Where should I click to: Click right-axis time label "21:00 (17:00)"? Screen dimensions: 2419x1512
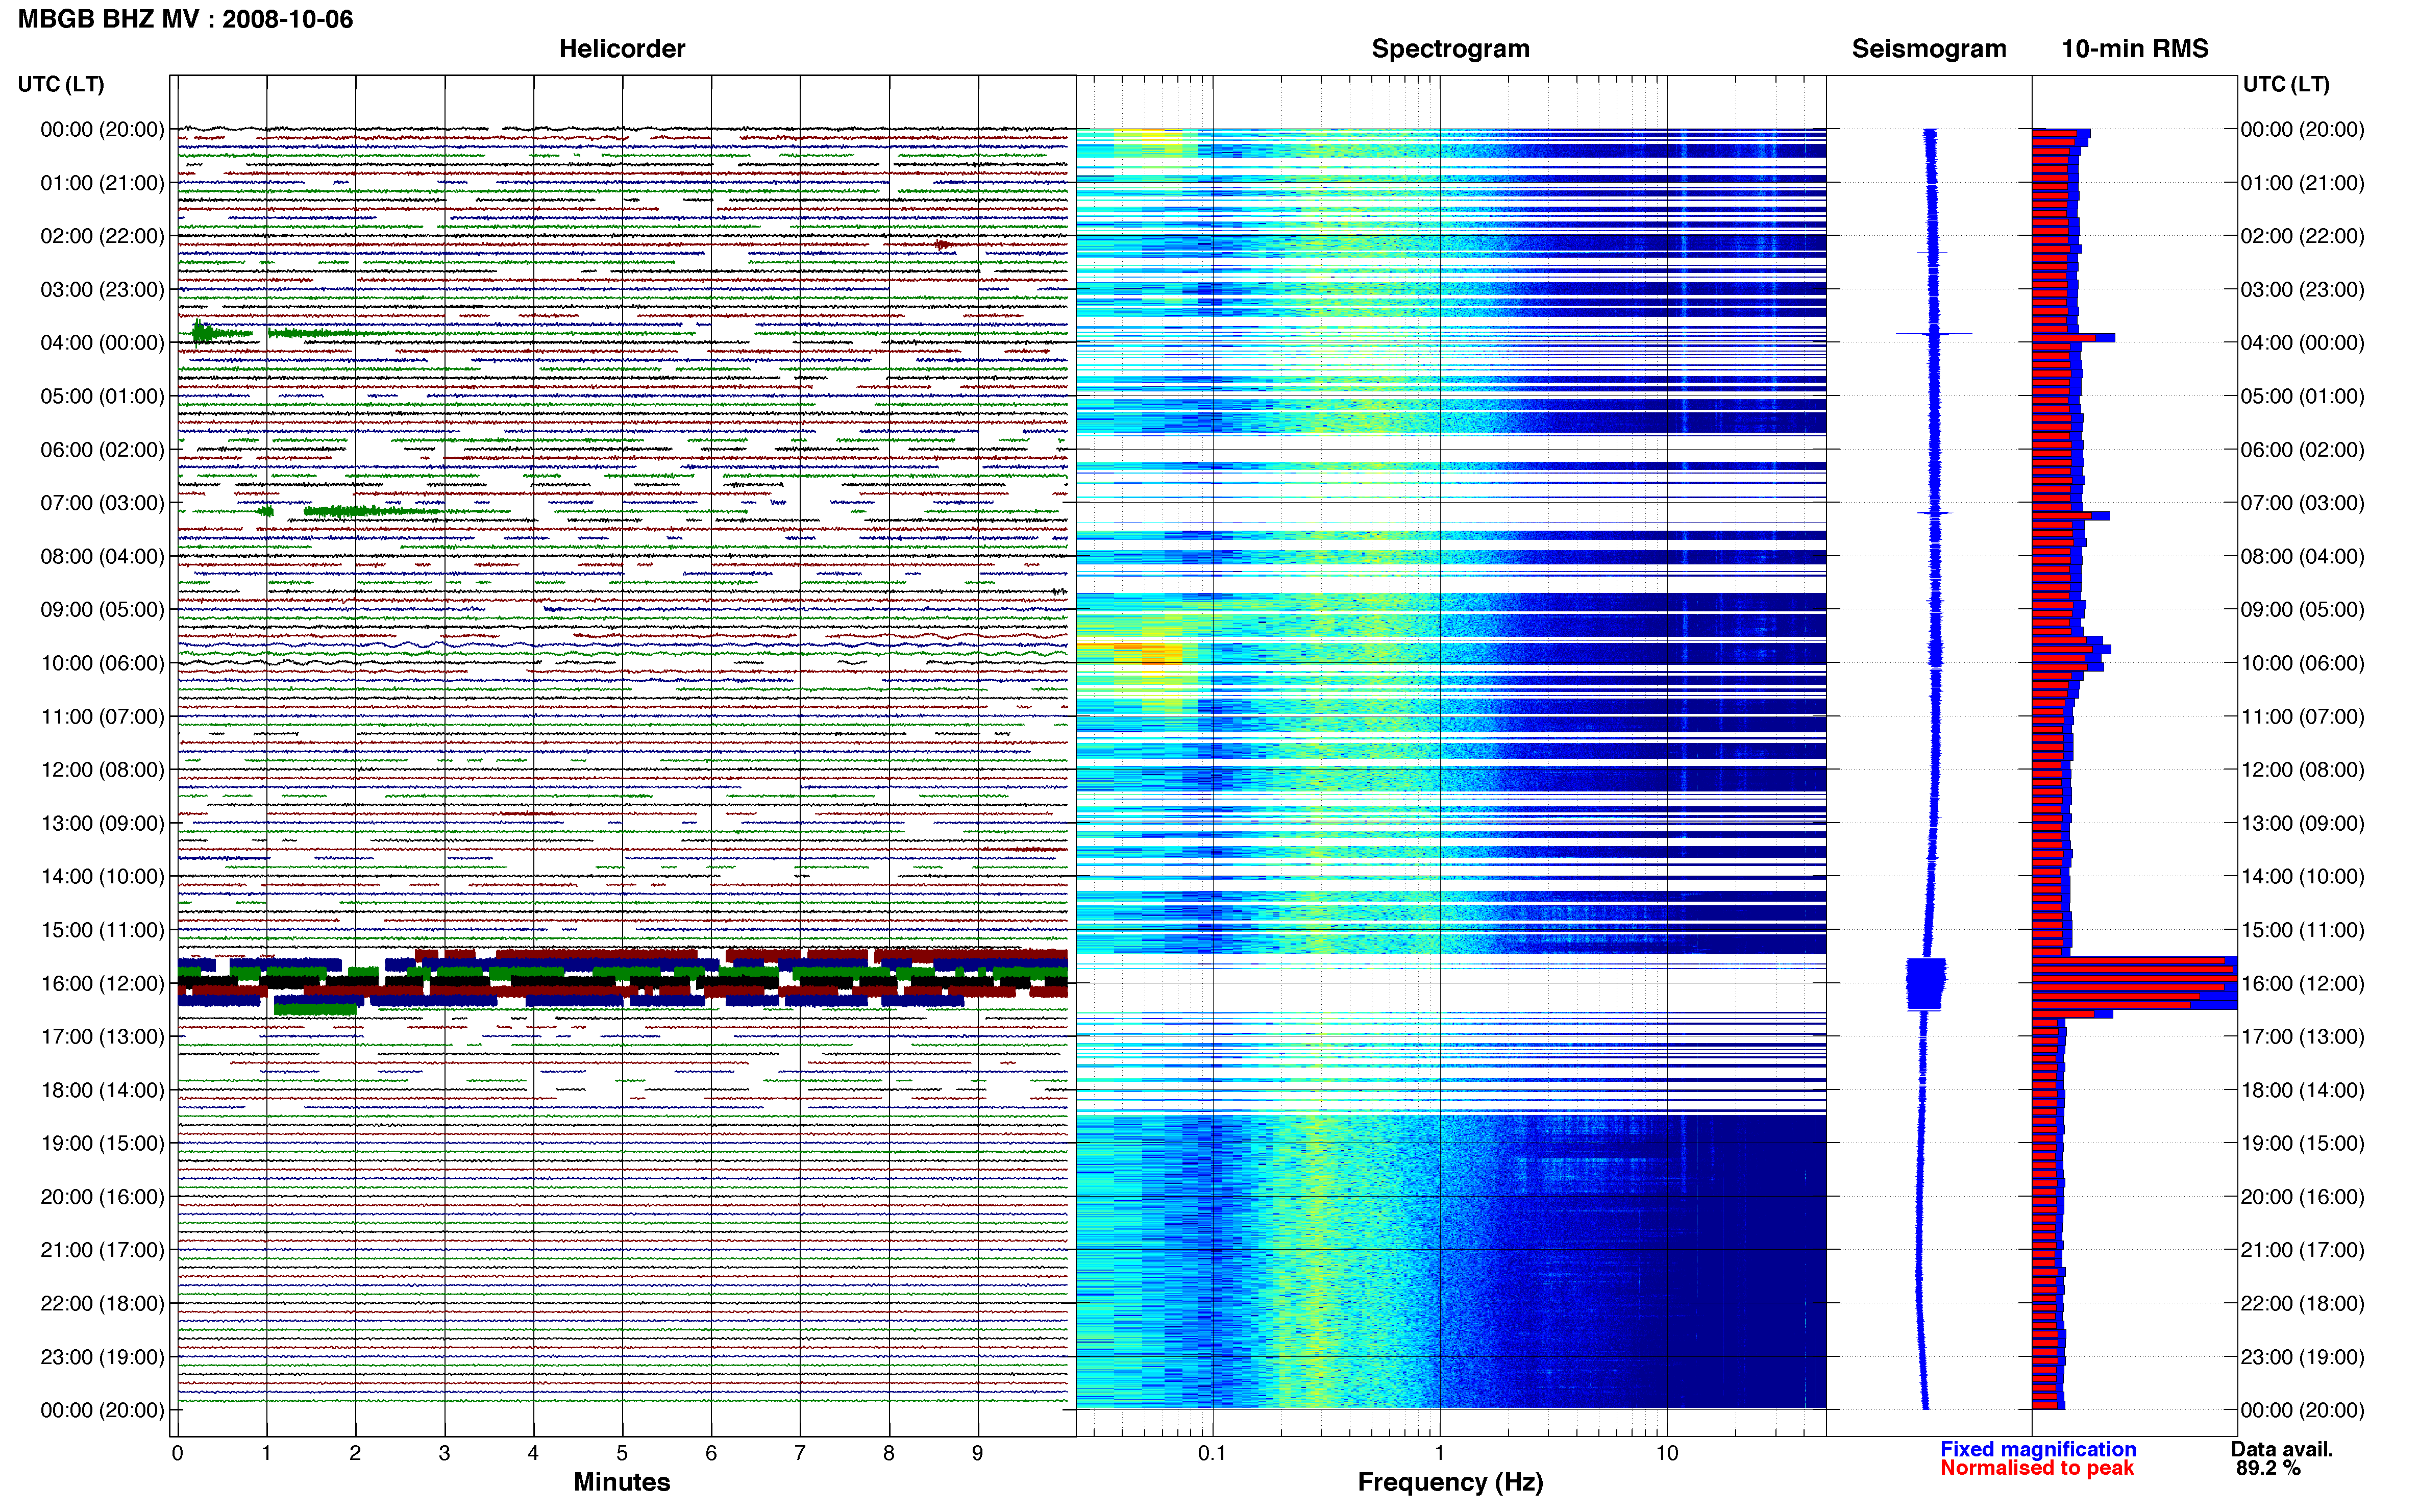2303,1250
